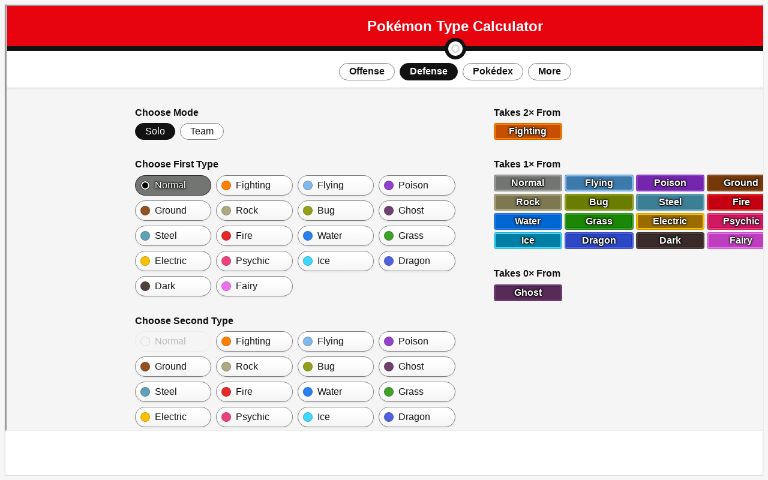Click the Pokéball icon below the title

pos(455,49)
